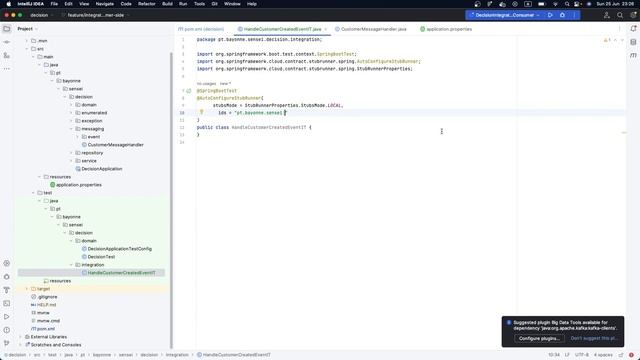Viewport: 640px width, 360px height.
Task: Select pom.xml in project tree
Action: pos(43,329)
